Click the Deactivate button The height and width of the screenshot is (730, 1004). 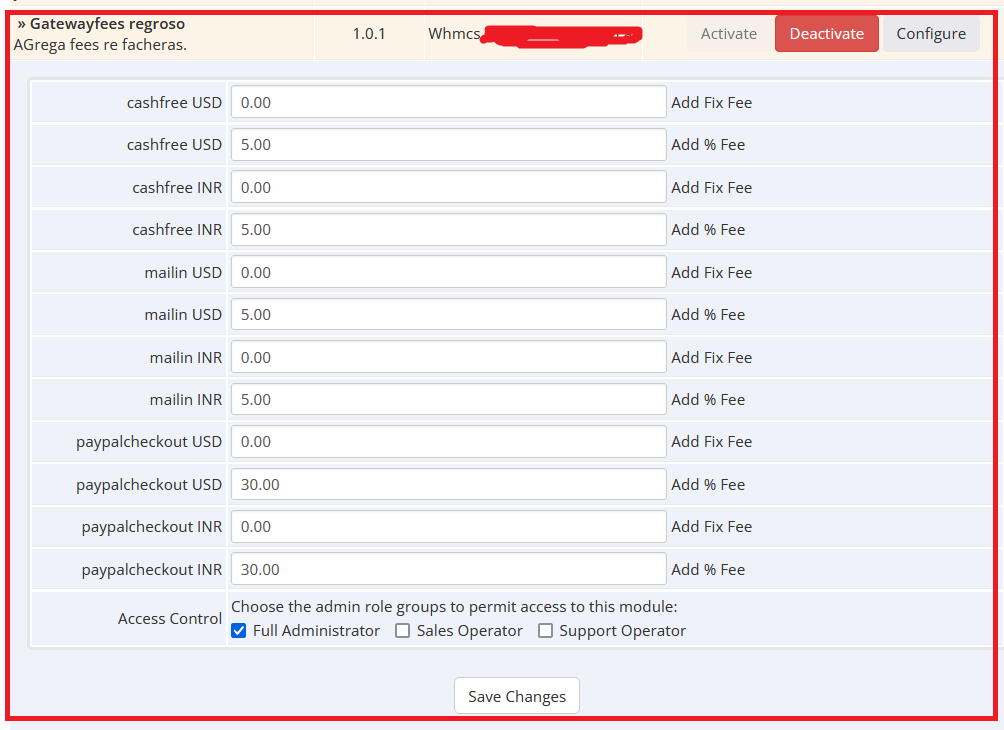pyautogui.click(x=826, y=34)
